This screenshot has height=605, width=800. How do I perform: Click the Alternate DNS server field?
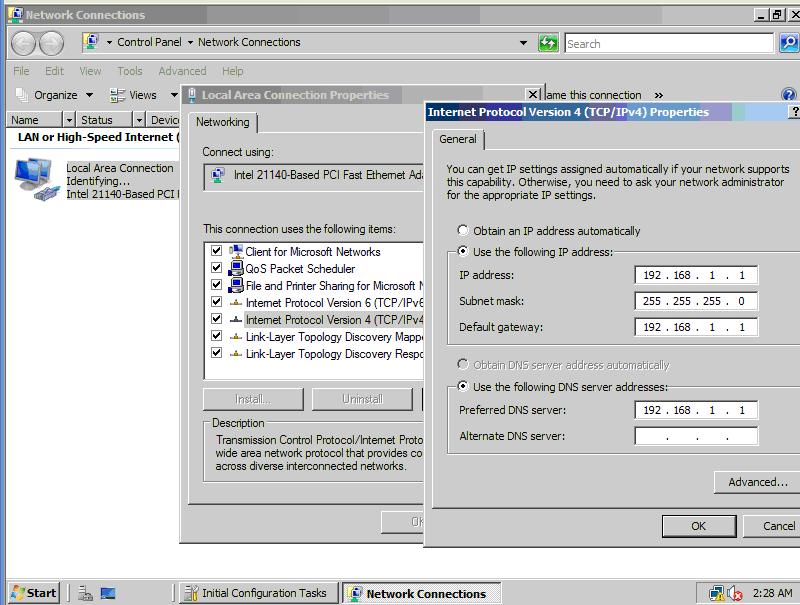click(696, 436)
